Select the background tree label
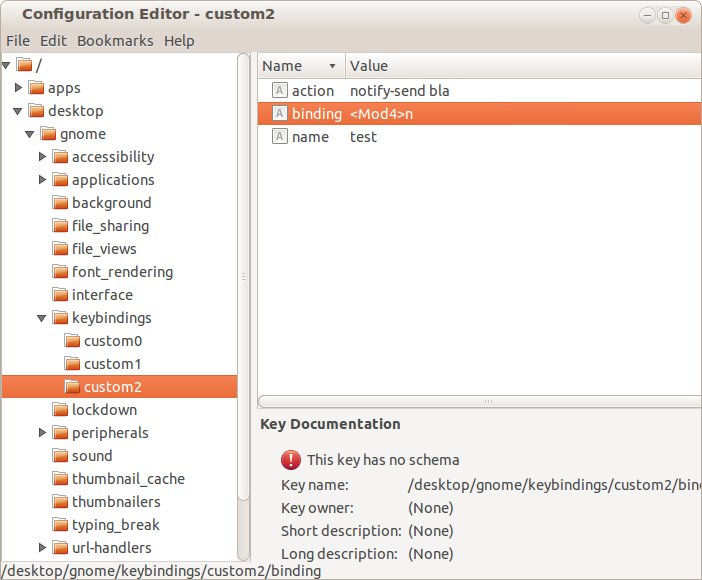This screenshot has width=702, height=580. pyautogui.click(x=111, y=203)
